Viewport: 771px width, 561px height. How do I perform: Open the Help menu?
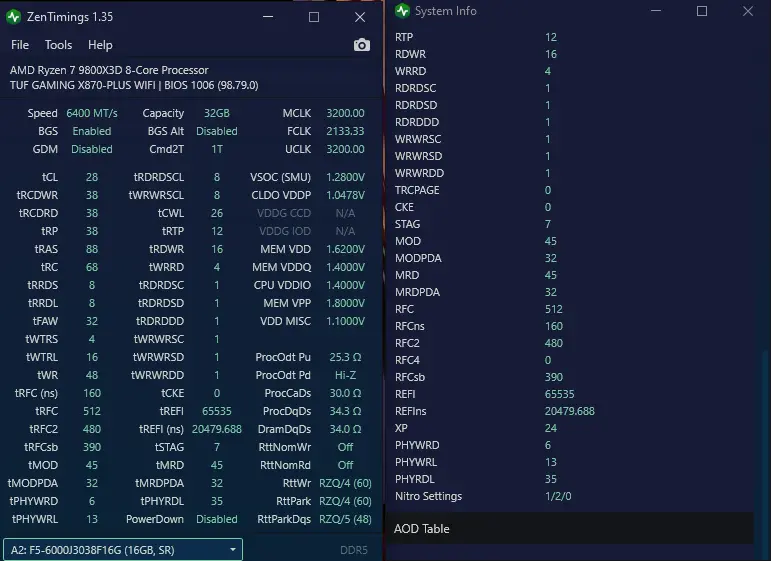click(100, 45)
